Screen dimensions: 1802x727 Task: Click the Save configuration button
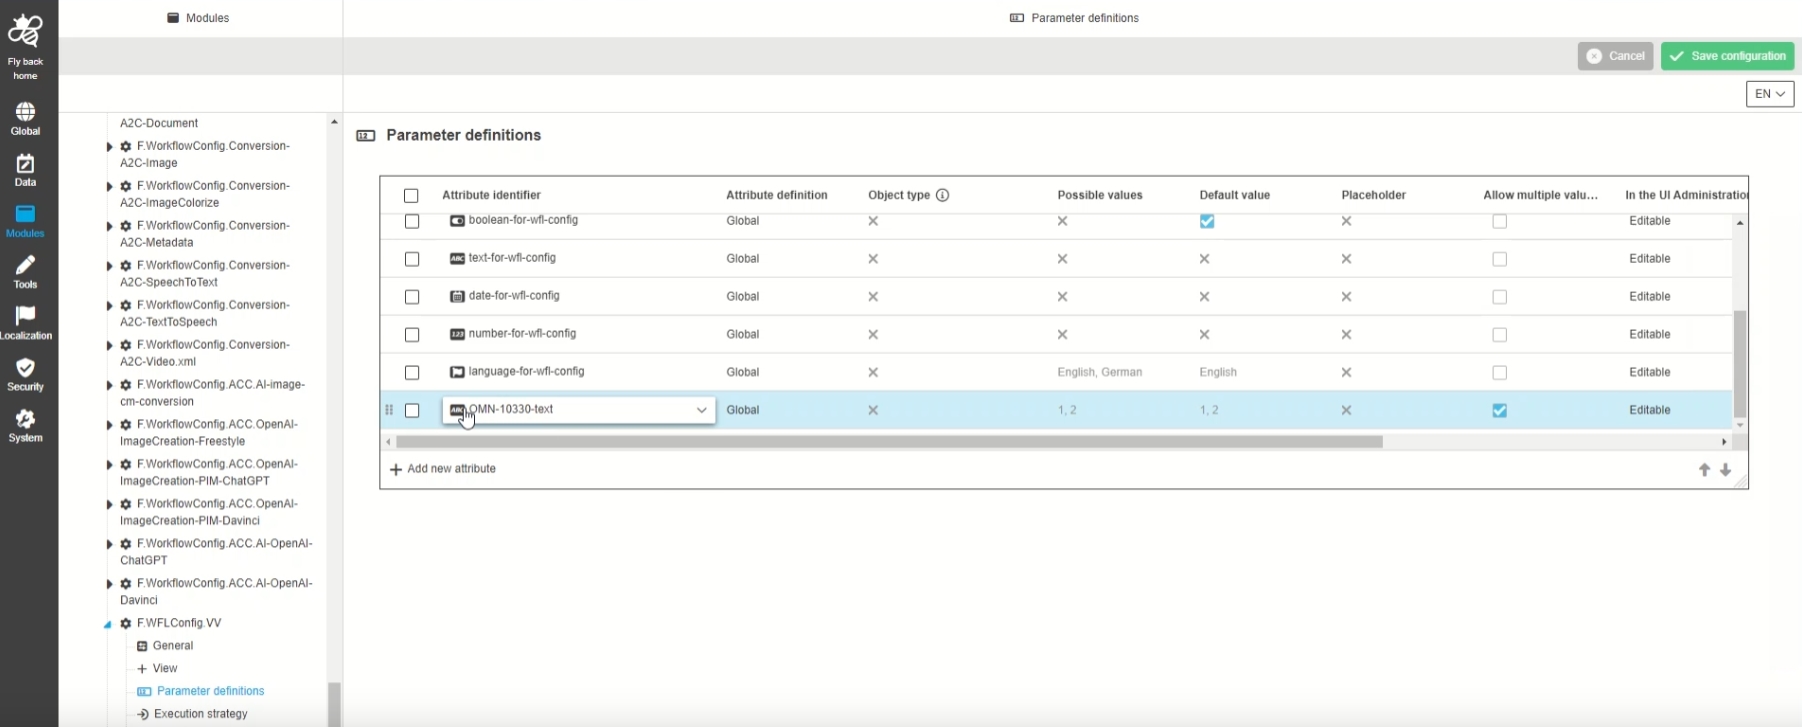pos(1727,56)
